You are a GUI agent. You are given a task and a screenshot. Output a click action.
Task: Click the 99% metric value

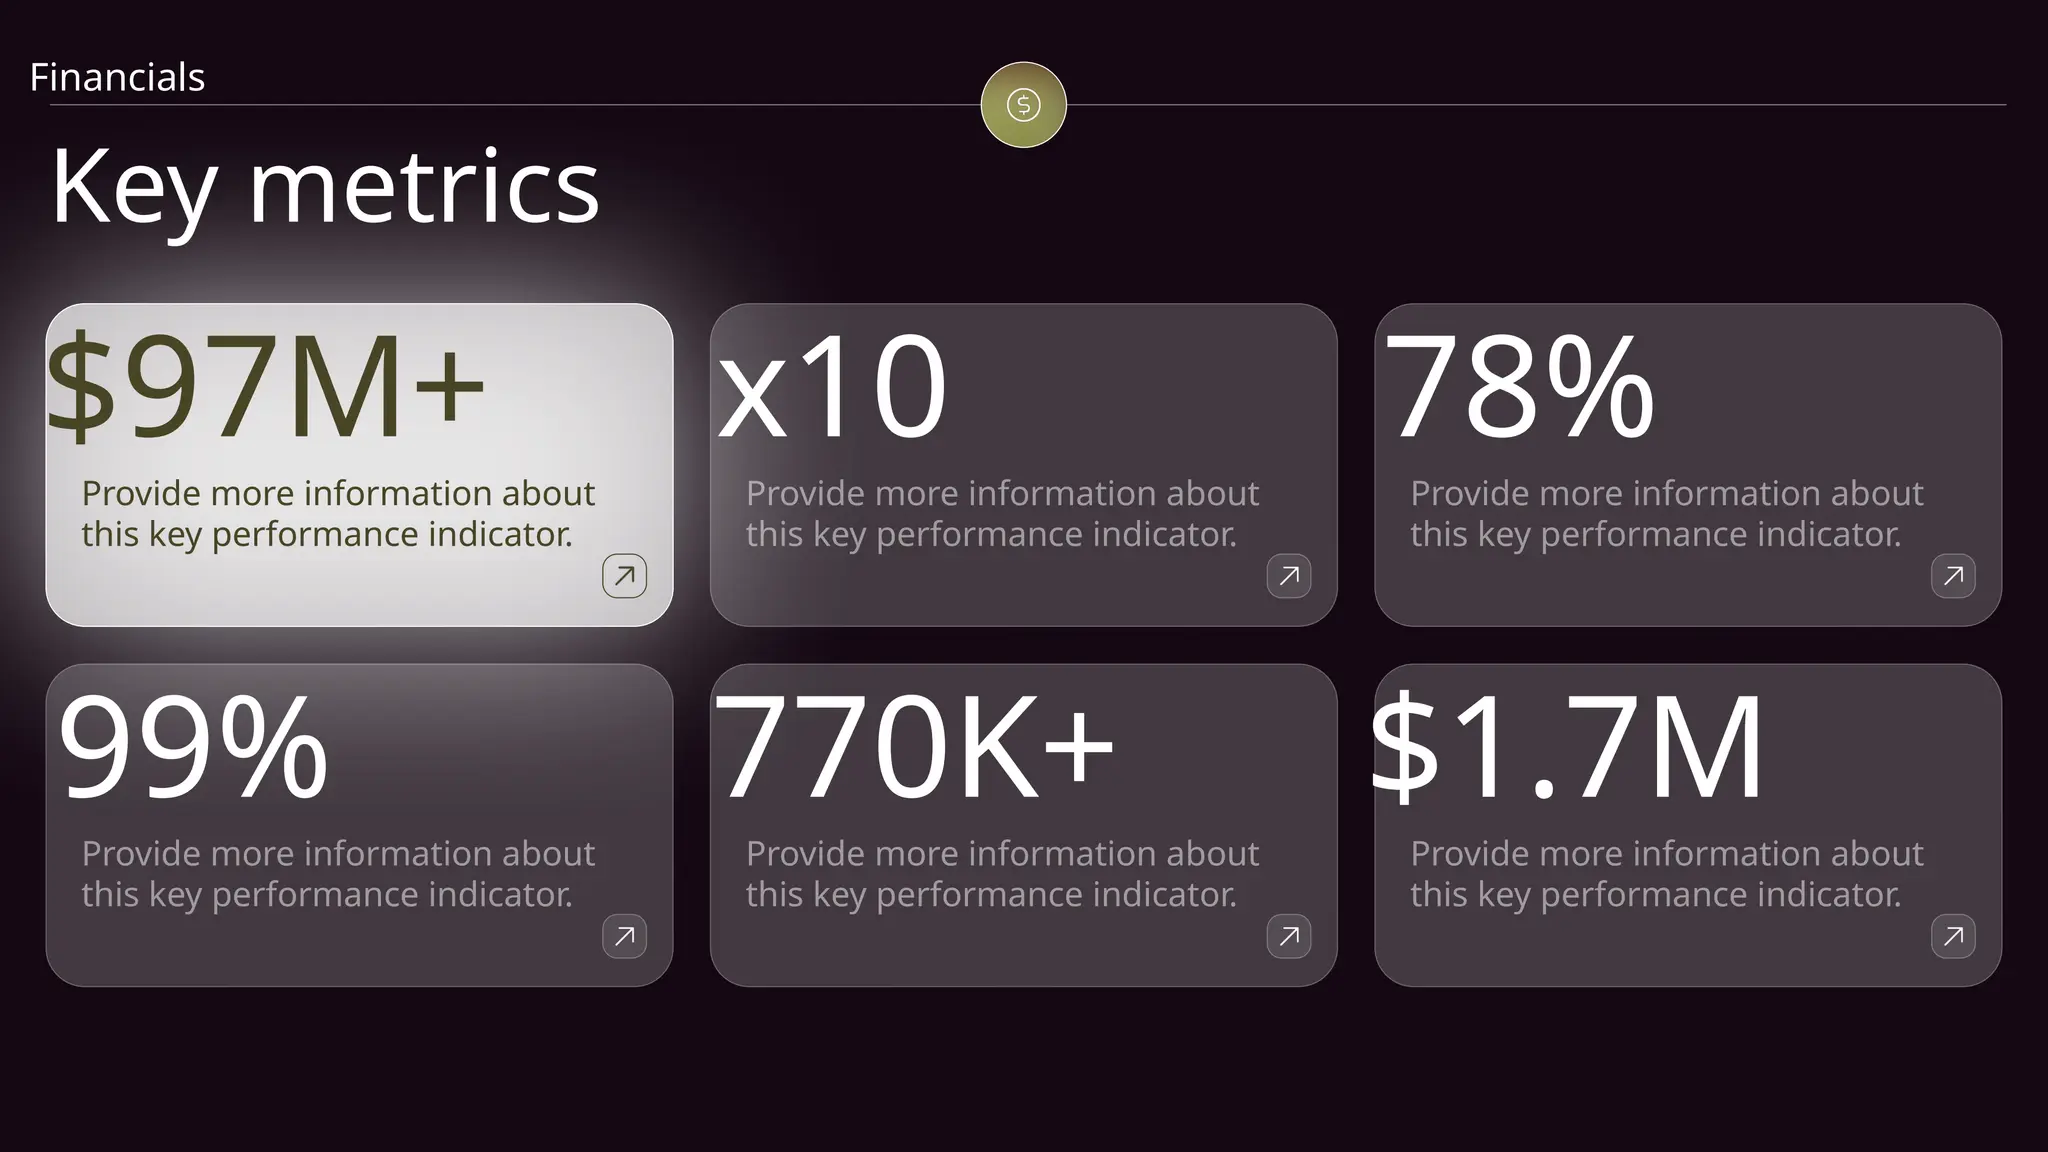coord(193,747)
